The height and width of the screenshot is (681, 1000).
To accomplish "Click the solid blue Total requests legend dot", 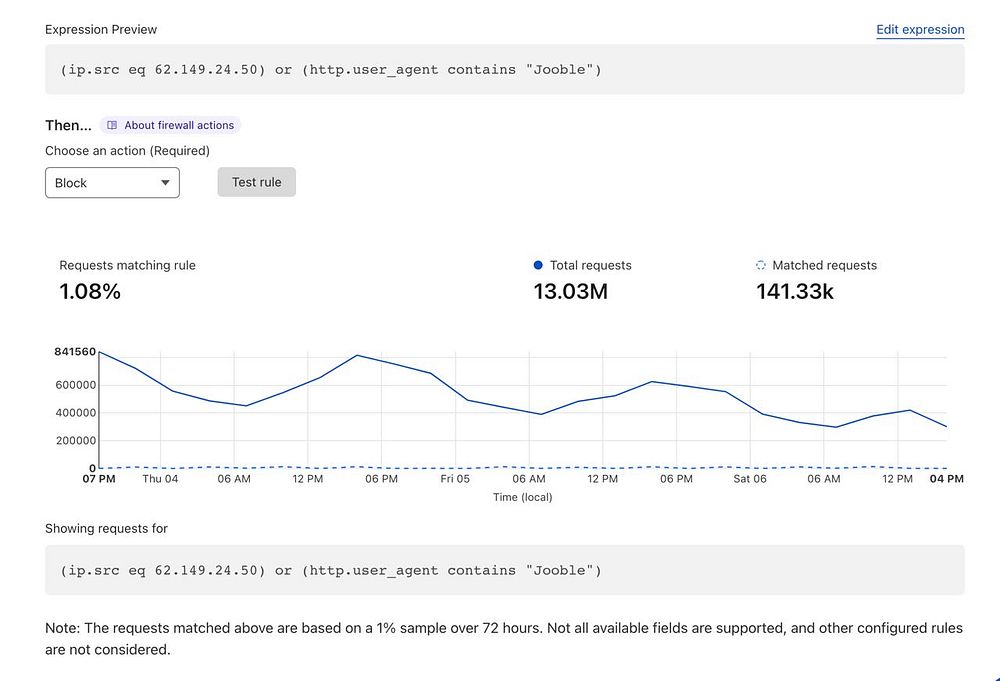I will (539, 265).
